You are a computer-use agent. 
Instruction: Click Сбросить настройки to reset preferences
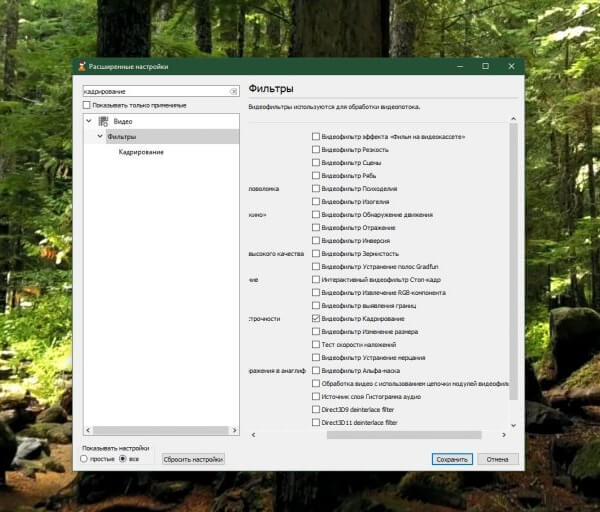[194, 459]
